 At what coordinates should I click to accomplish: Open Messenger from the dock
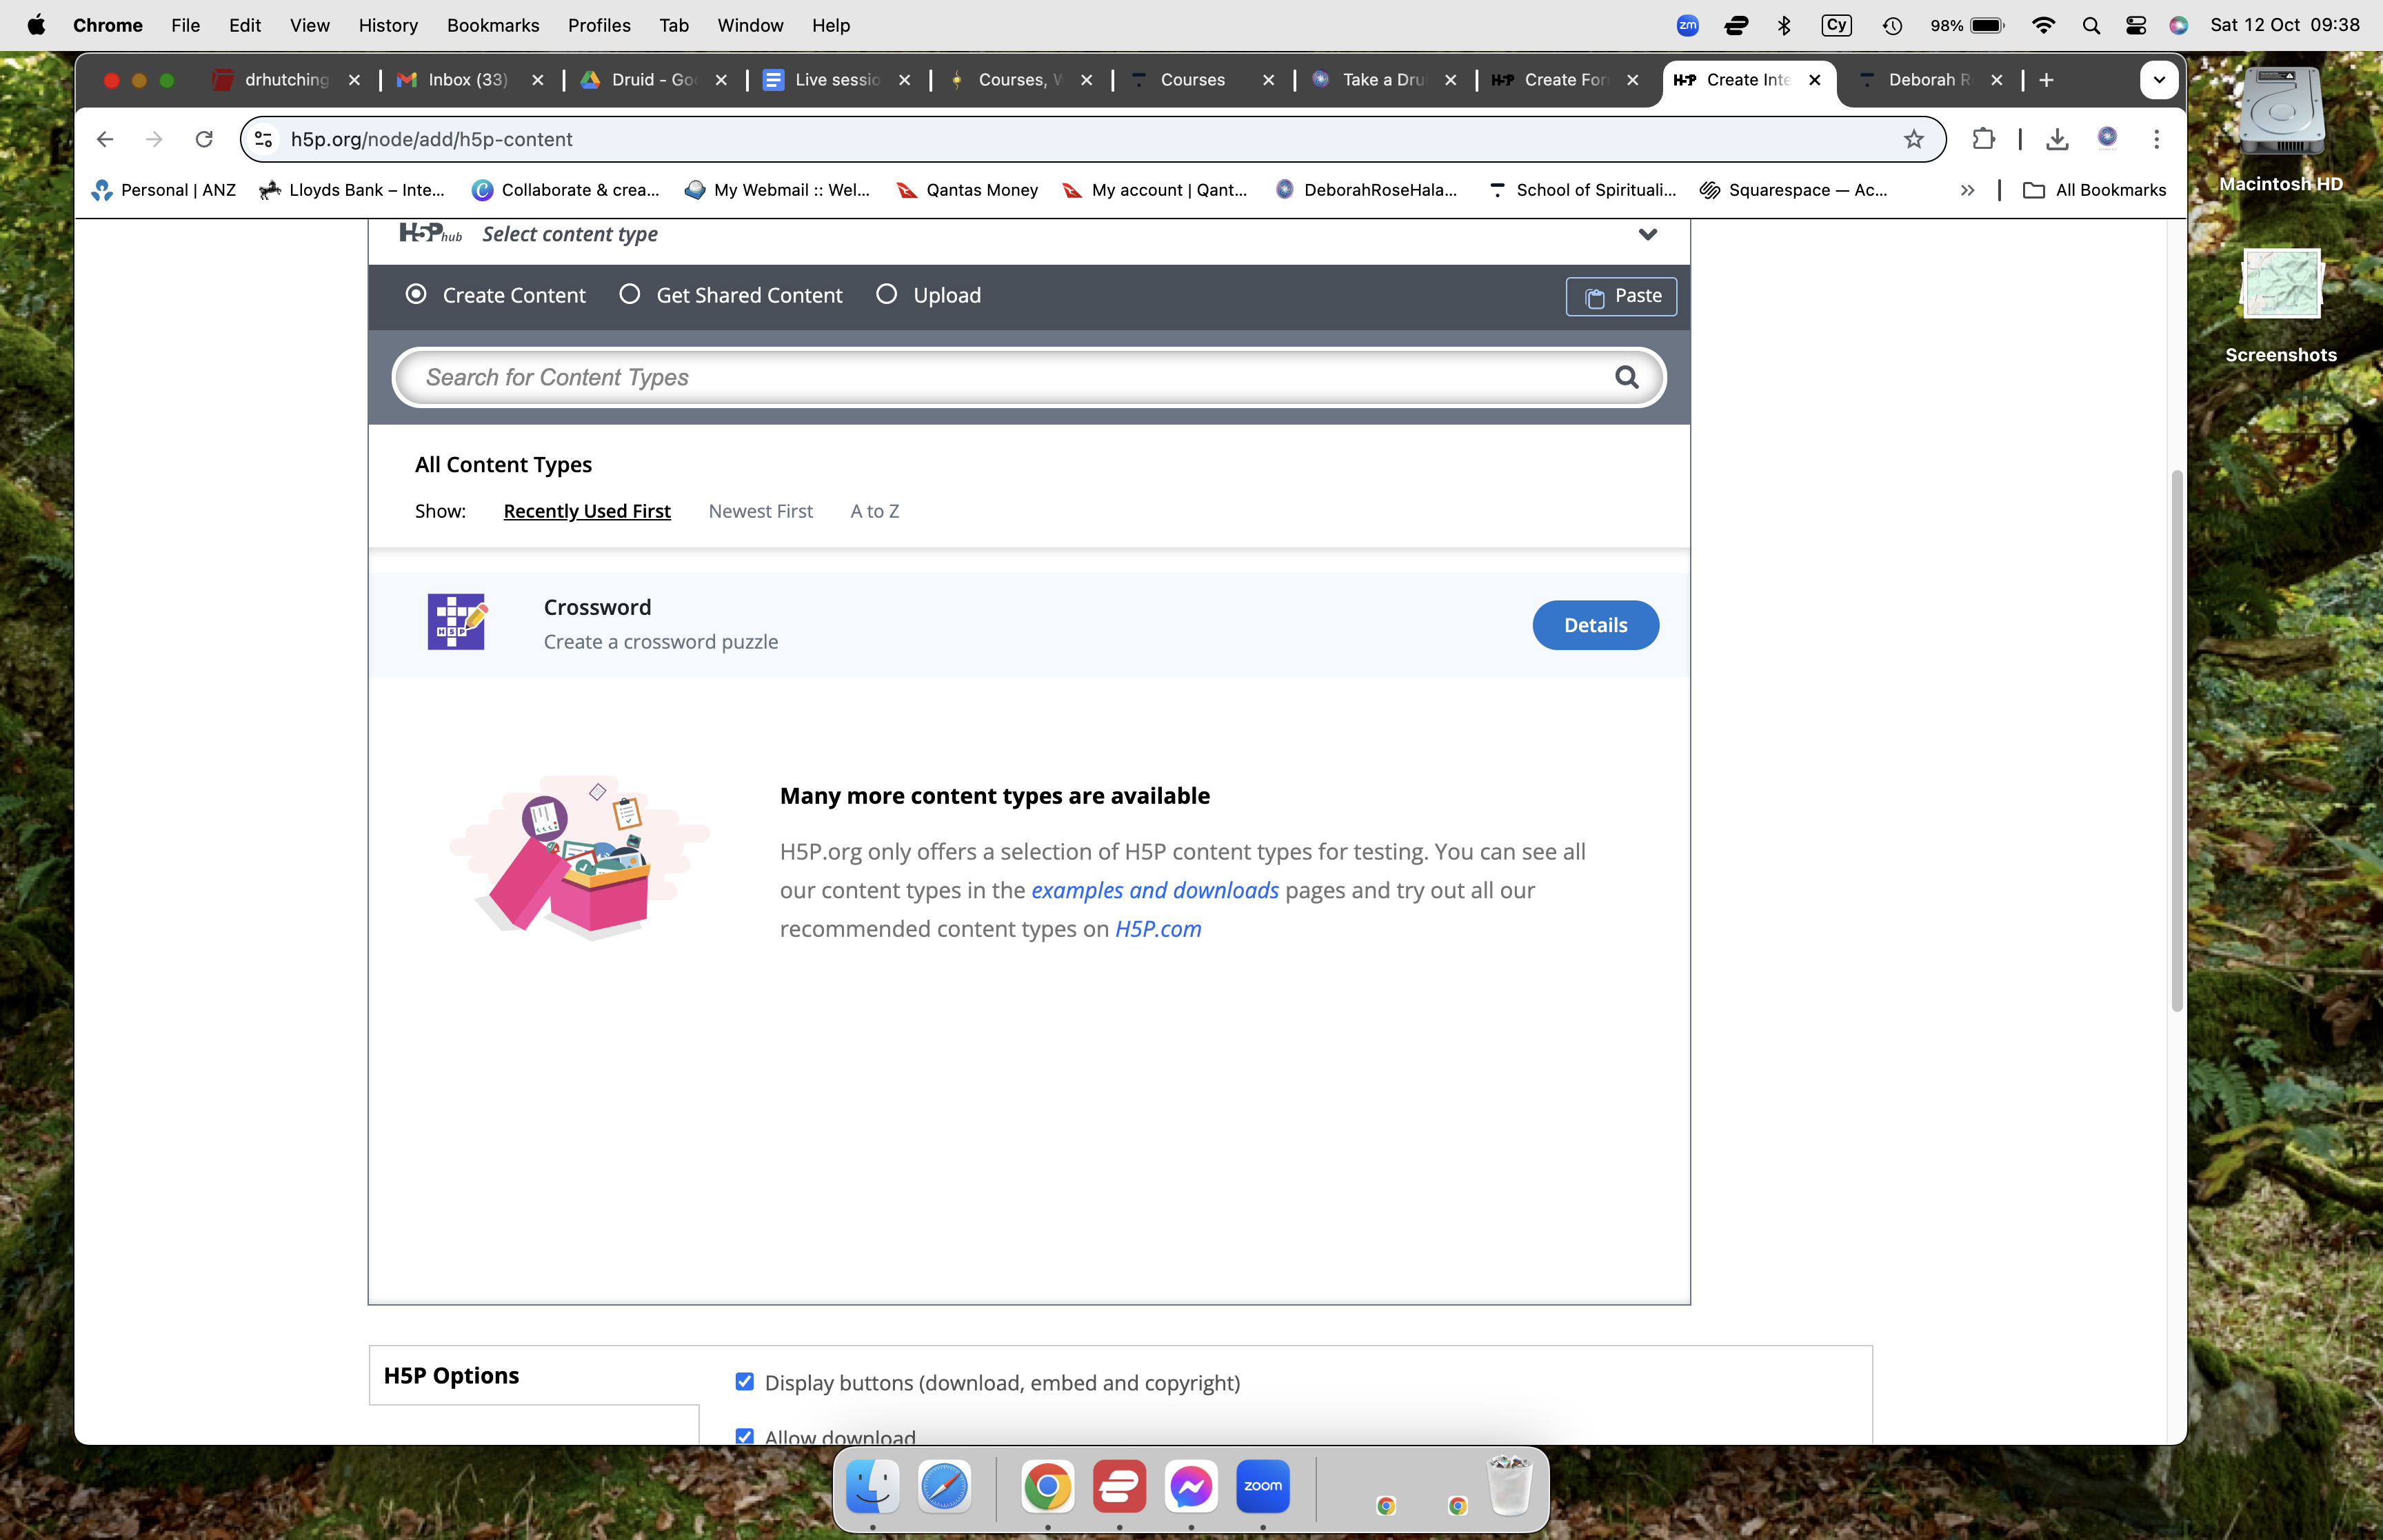1190,1487
